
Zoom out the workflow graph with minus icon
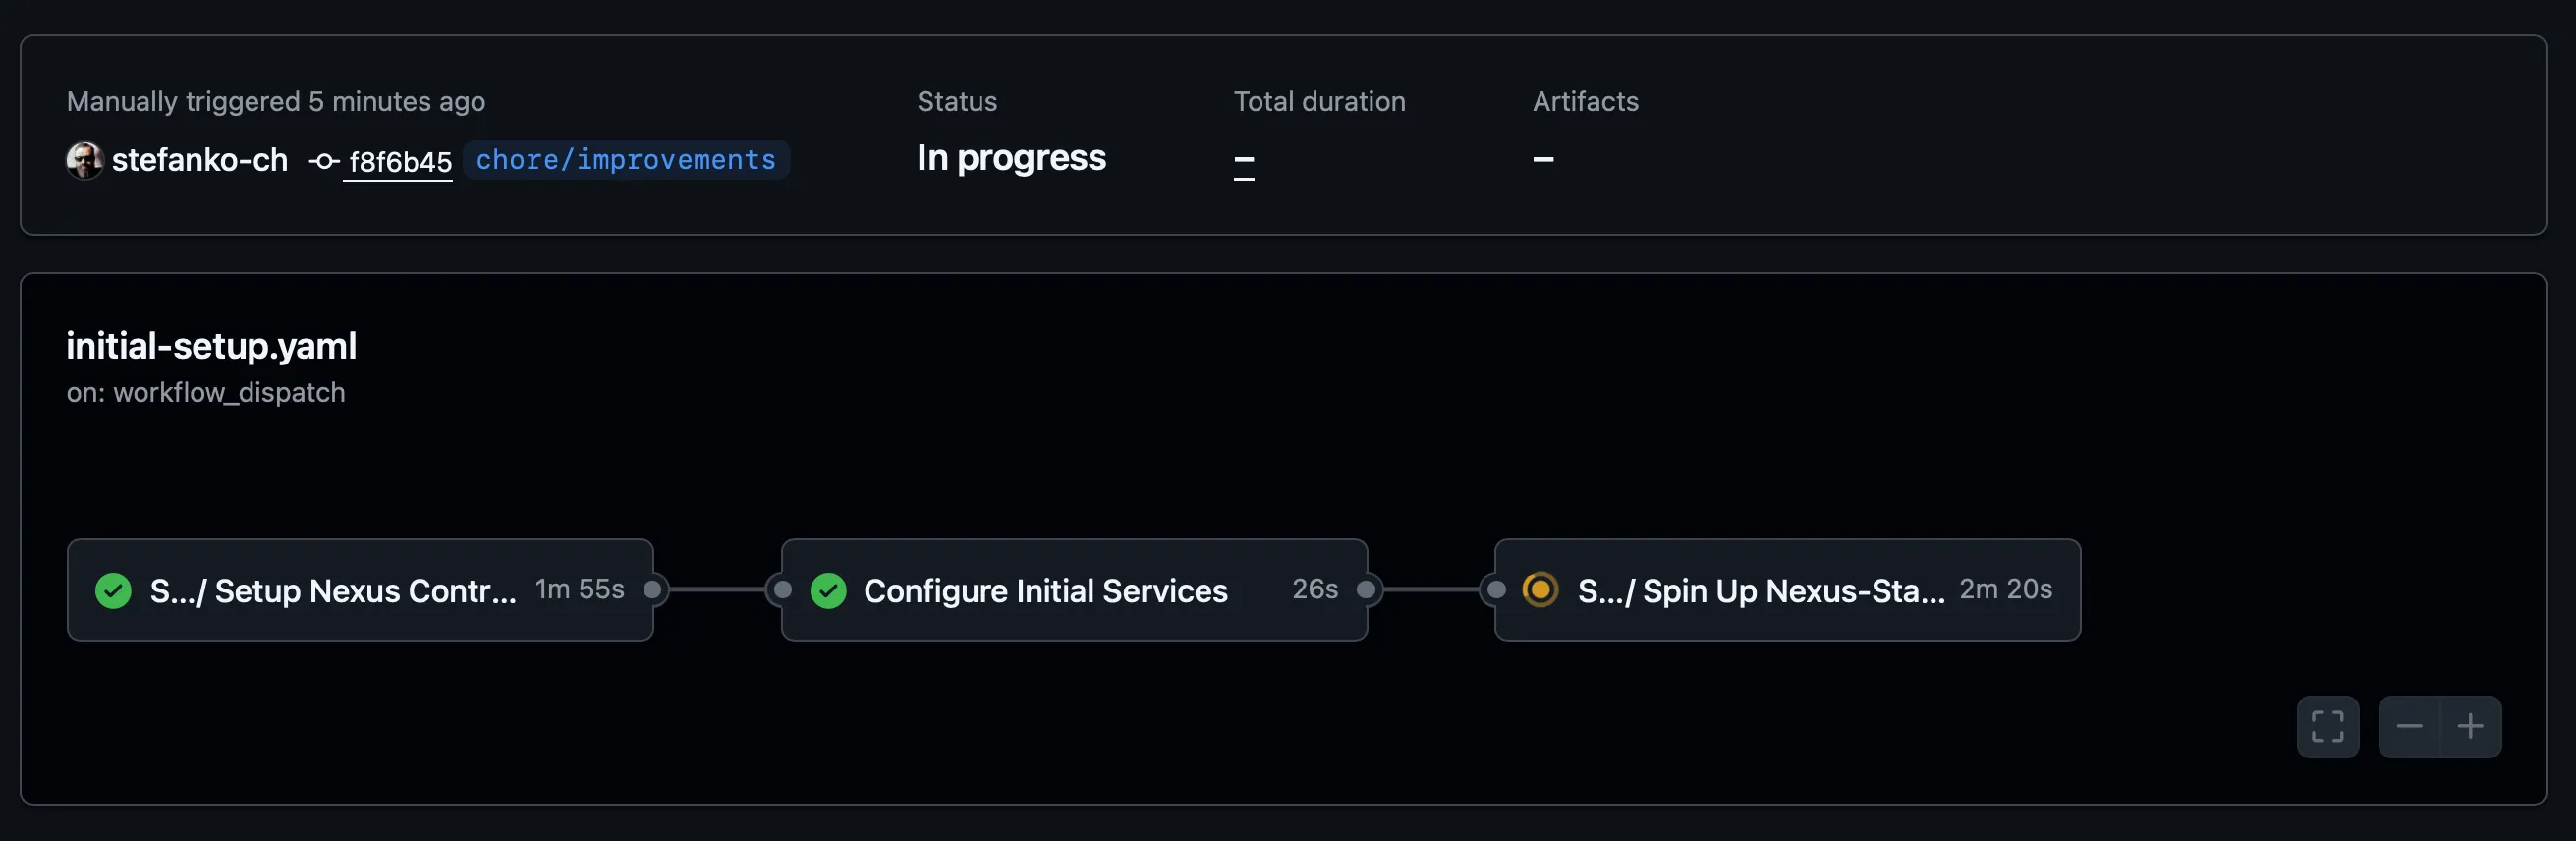coord(2411,727)
